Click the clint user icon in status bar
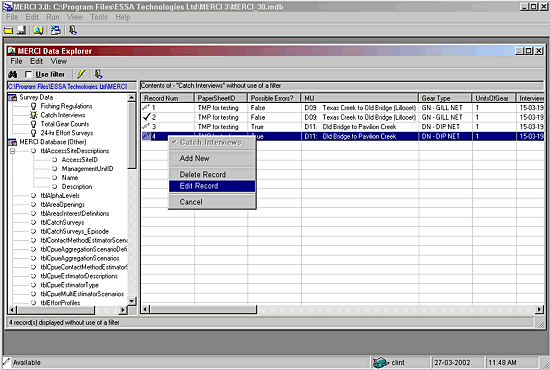 click(380, 362)
